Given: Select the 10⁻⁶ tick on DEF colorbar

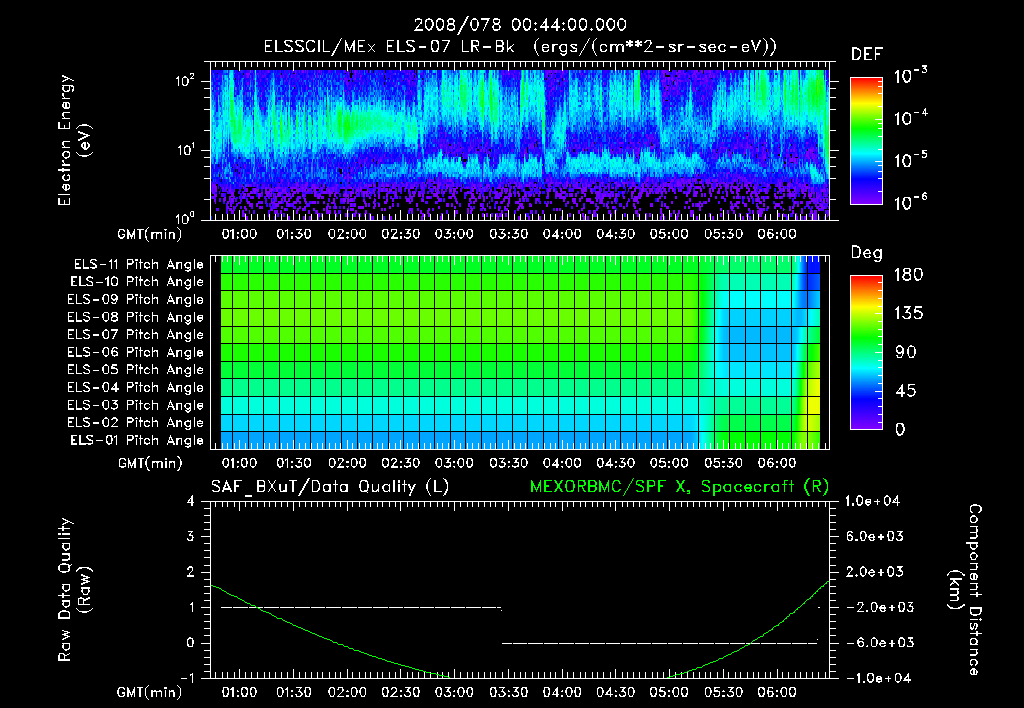Looking at the screenshot, I should coord(910,202).
